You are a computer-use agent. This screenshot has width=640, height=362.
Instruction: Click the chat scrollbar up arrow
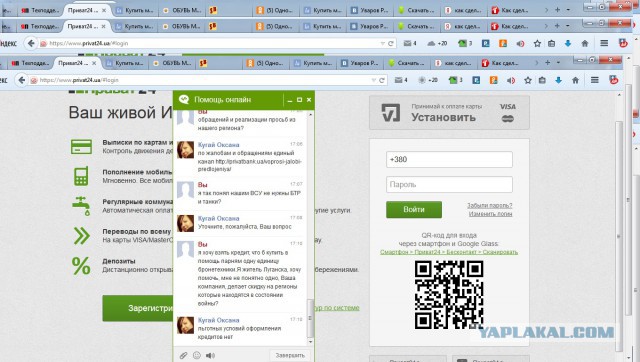pos(310,115)
